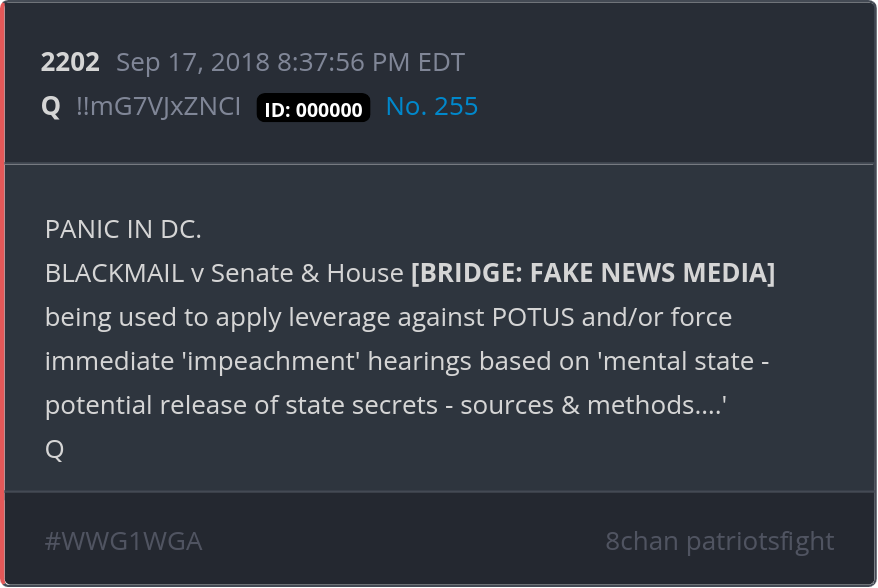The image size is (878, 588).
Task: Click the ID: 000000 badge
Action: pos(314,108)
